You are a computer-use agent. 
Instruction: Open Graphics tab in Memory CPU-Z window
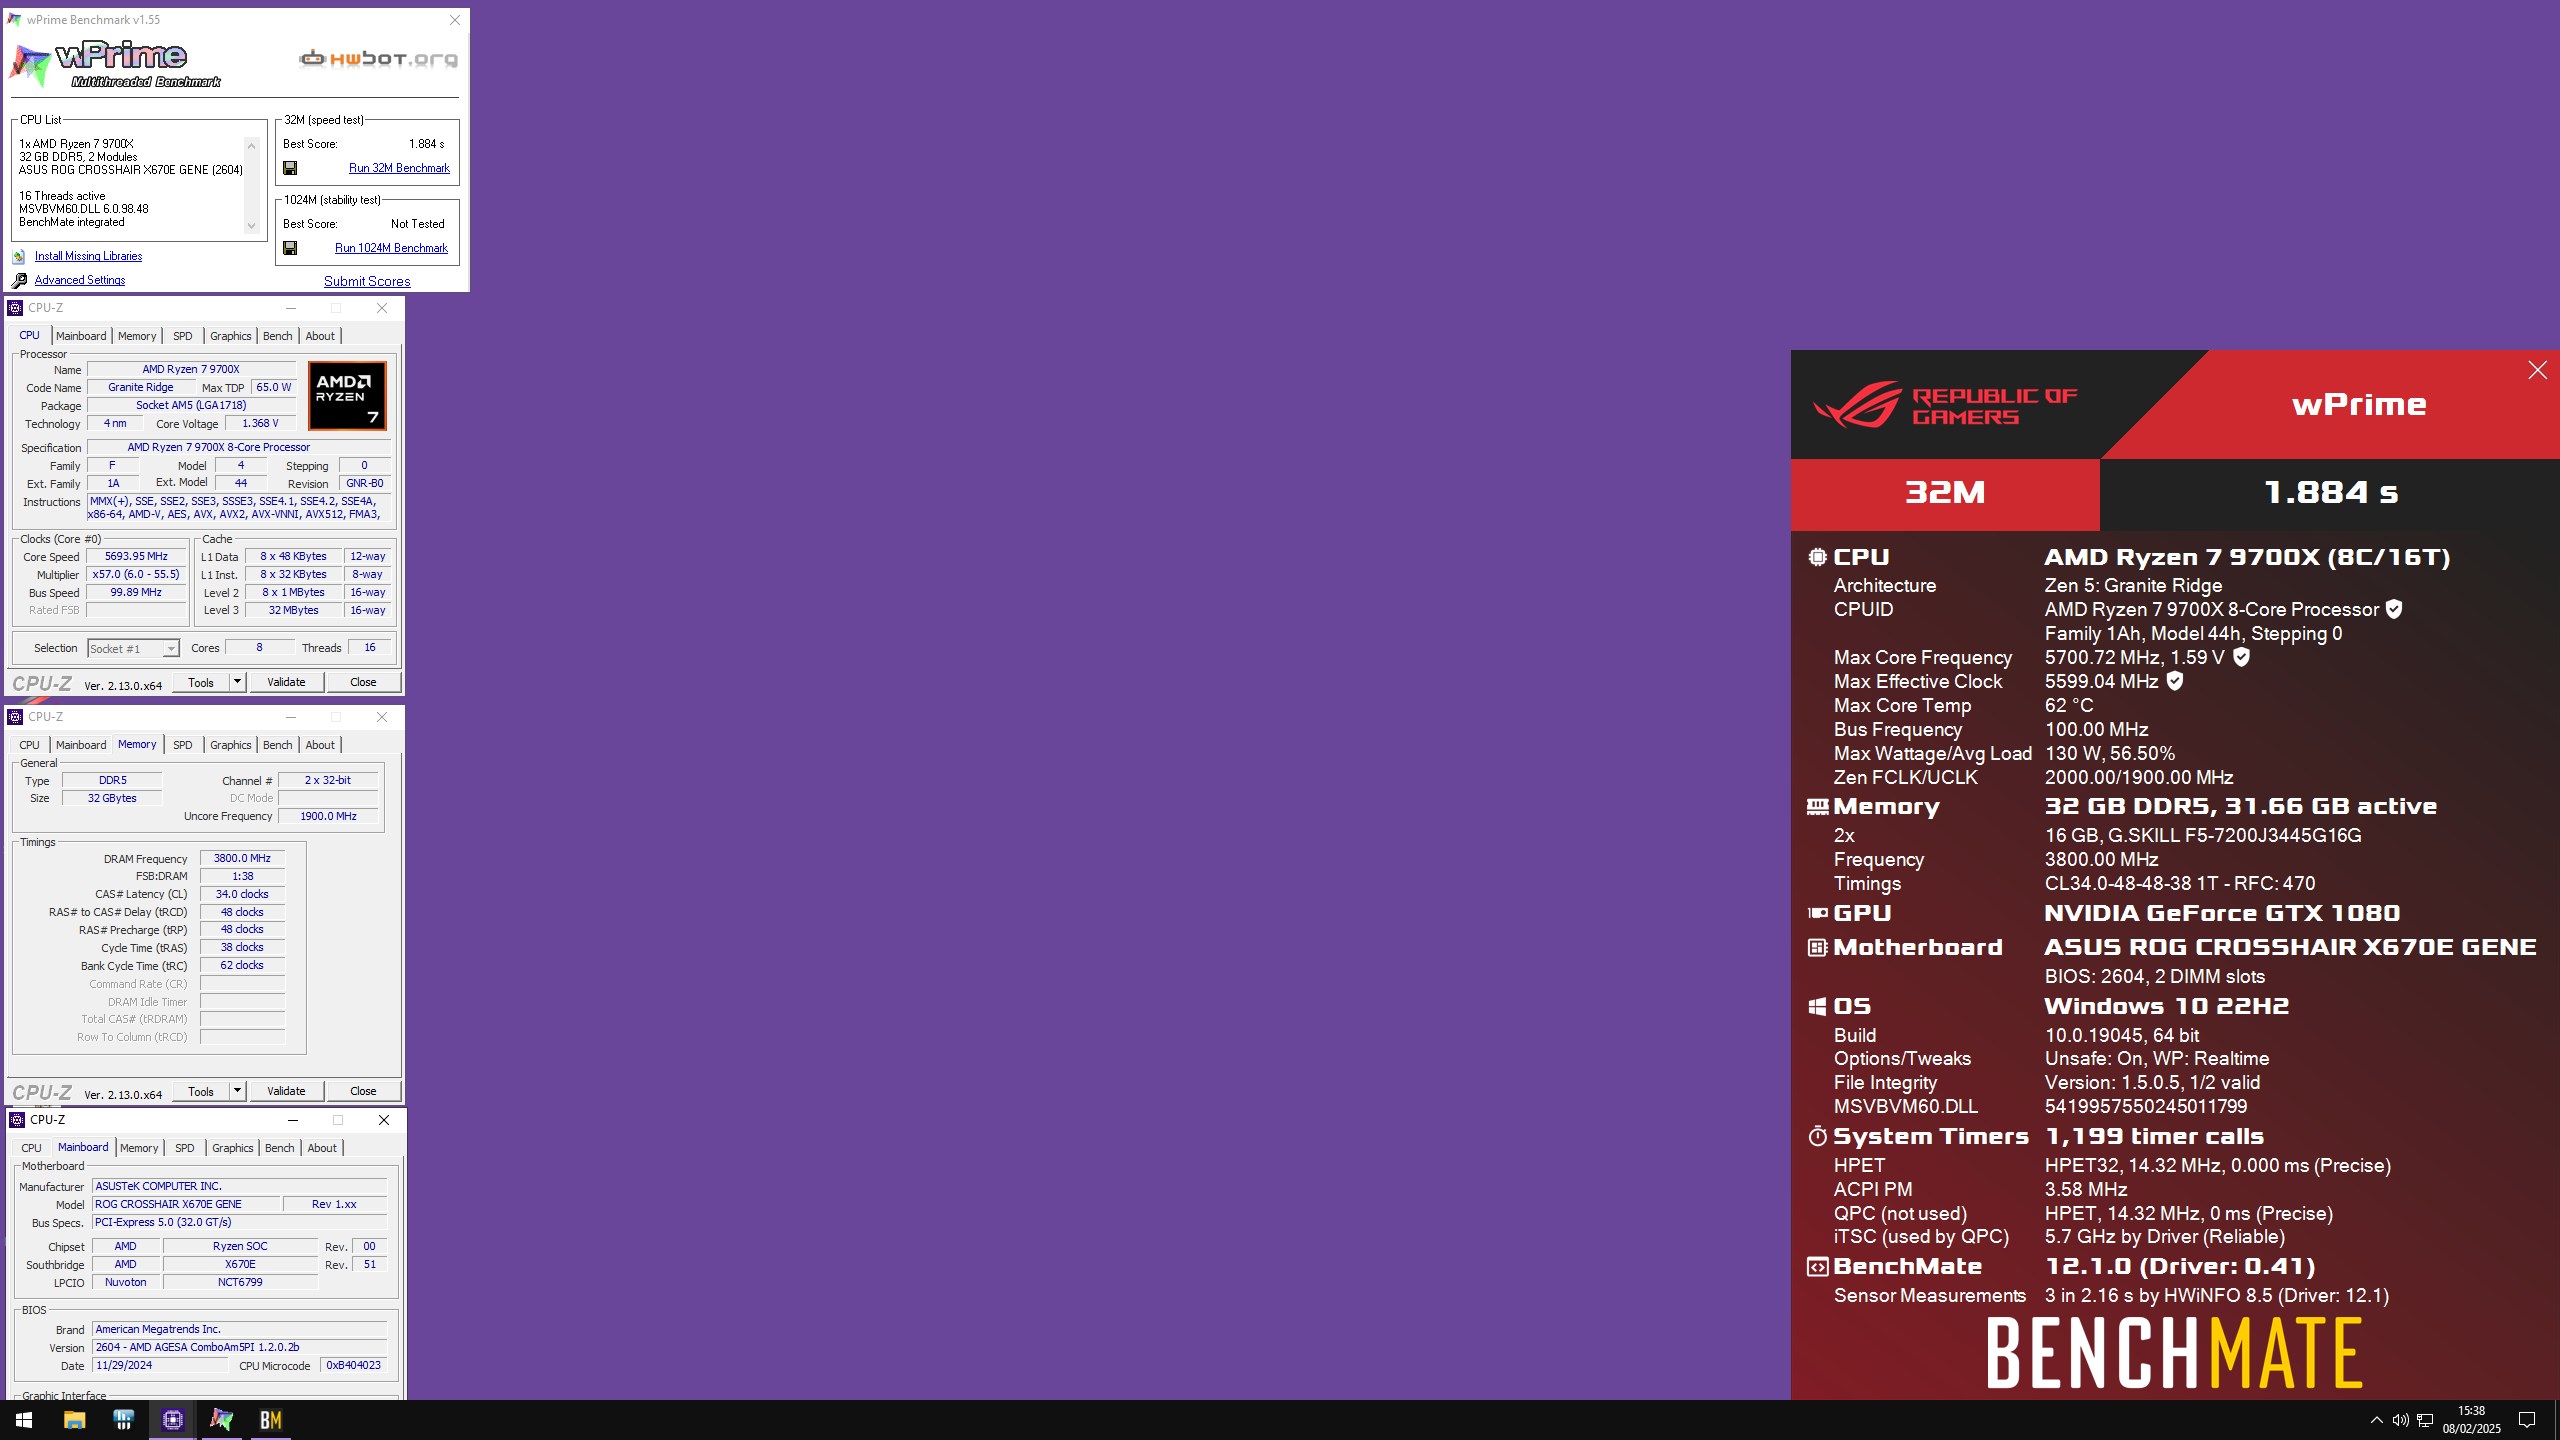coord(231,745)
